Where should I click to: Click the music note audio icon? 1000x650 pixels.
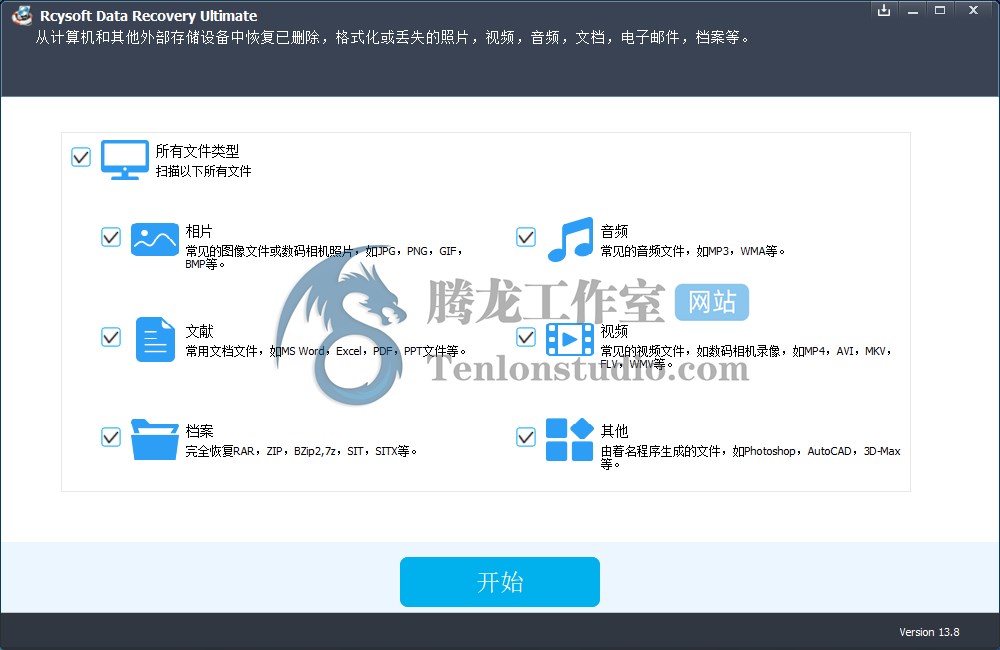(x=570, y=239)
